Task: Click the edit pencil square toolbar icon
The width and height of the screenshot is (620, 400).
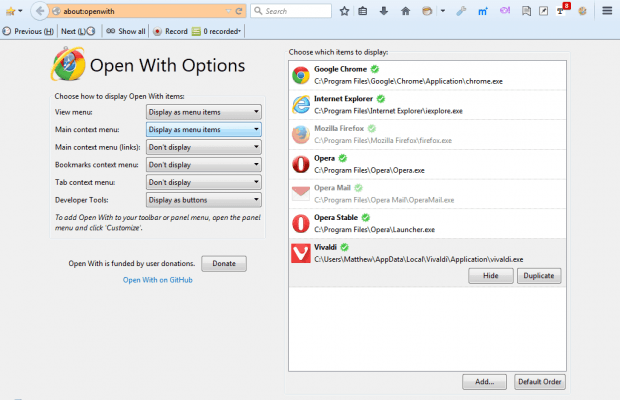Action: click(x=544, y=11)
